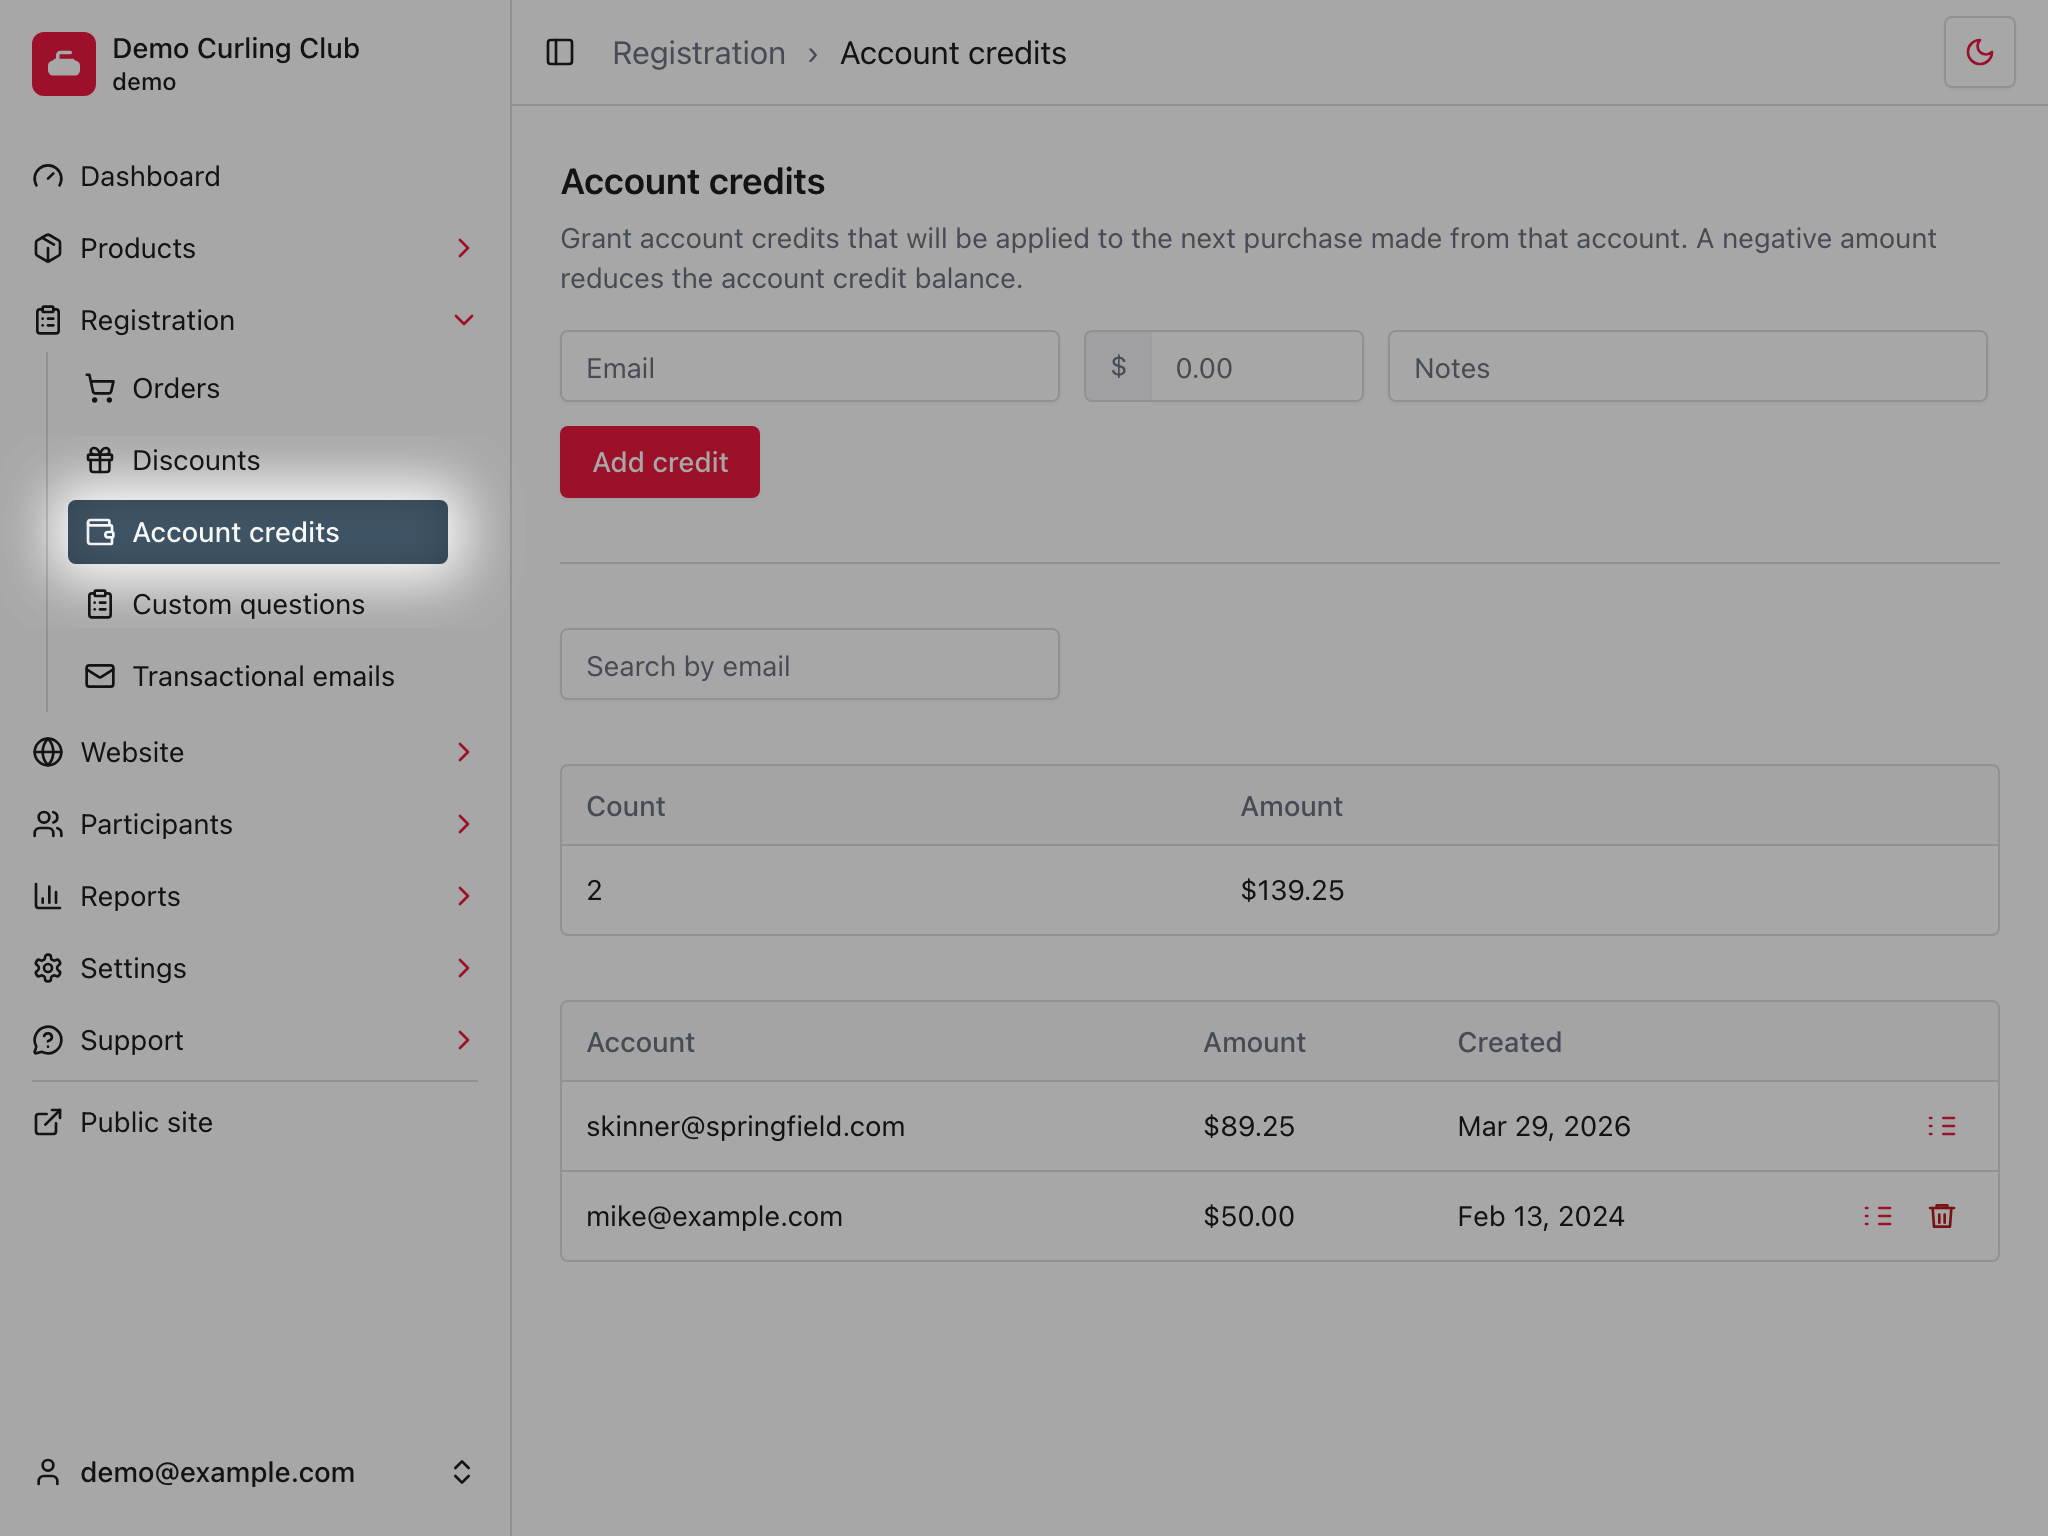Click the Add credit button
2048x1536 pixels.
pos(659,462)
